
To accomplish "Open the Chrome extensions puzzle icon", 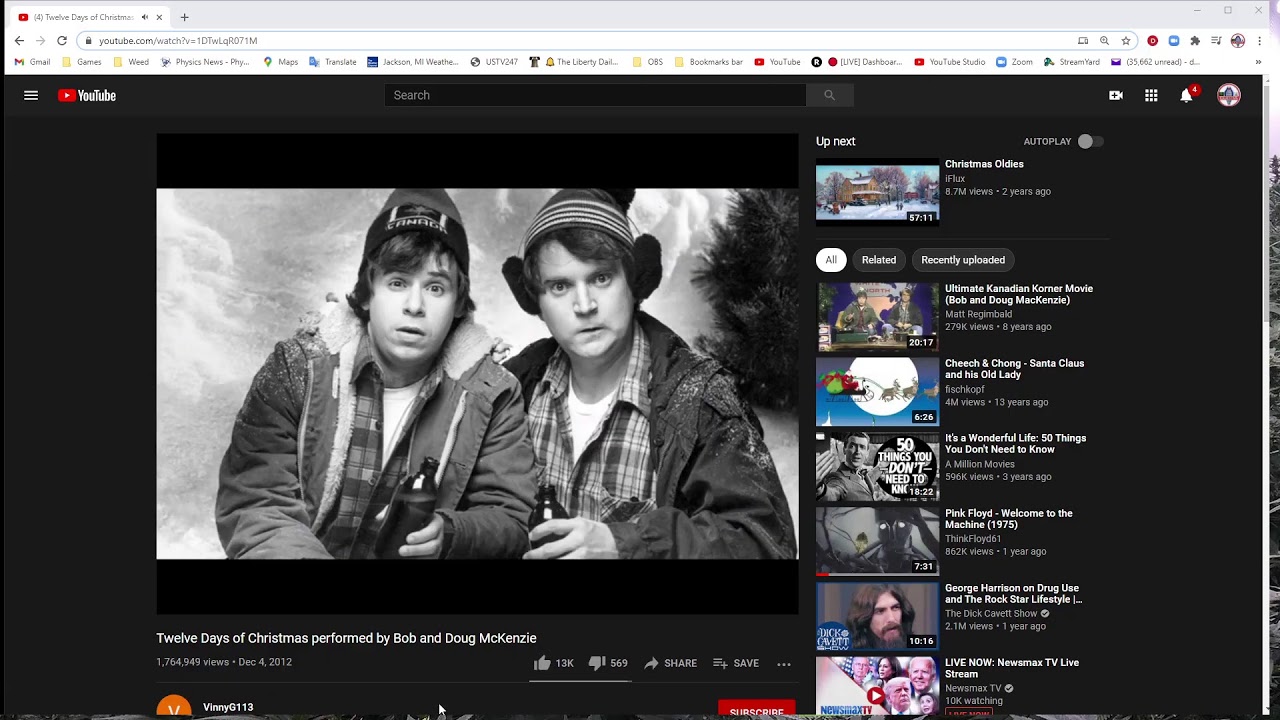I will click(x=1195, y=41).
